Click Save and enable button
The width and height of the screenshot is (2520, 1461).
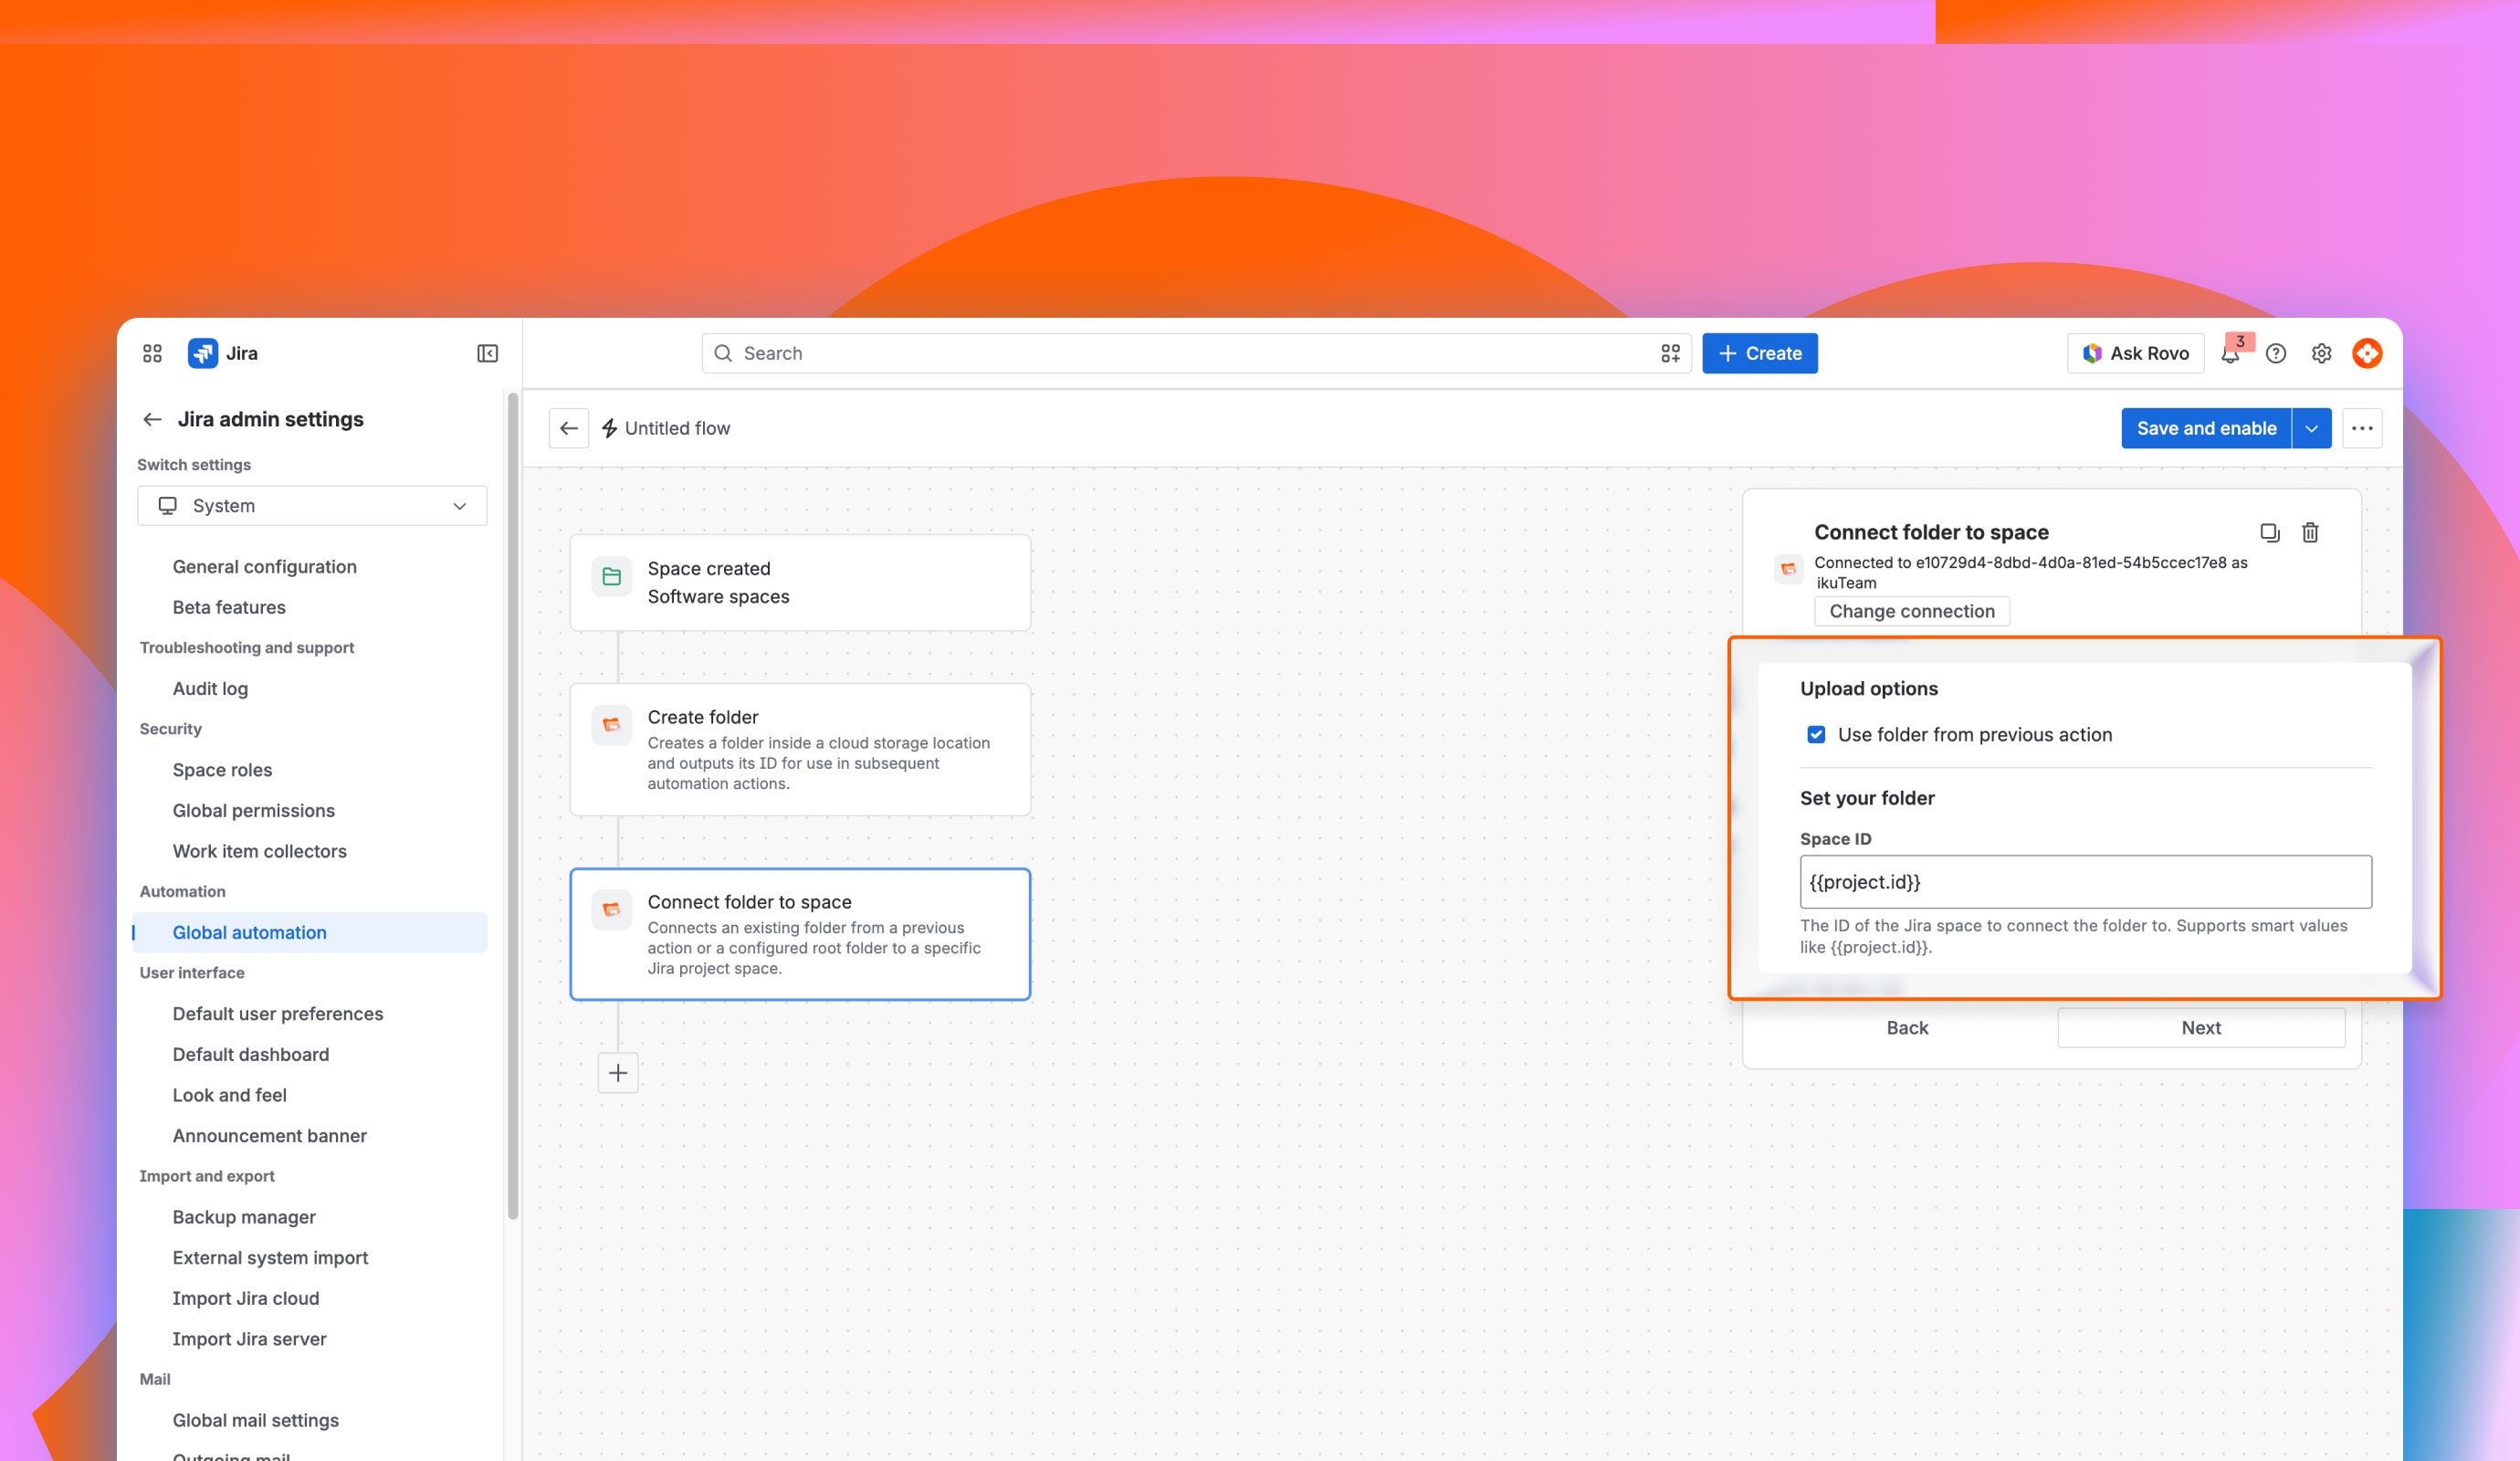(x=2206, y=428)
